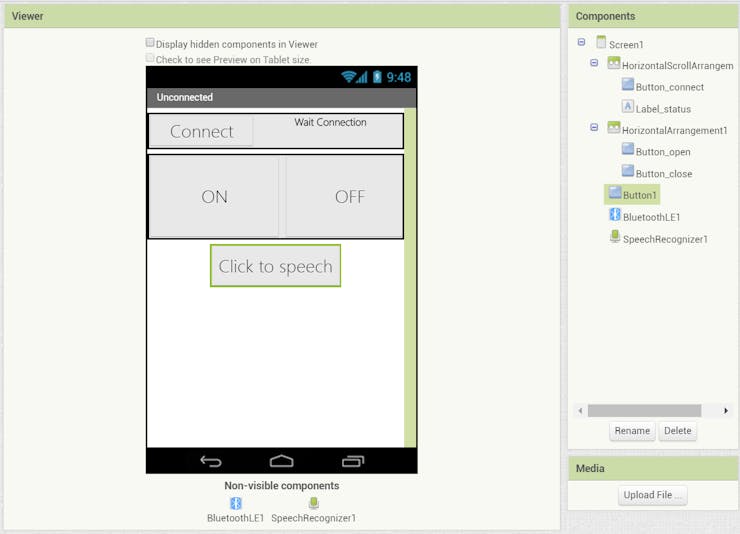Tap the phone preview back arrow icon
This screenshot has width=740, height=534.
pos(211,461)
